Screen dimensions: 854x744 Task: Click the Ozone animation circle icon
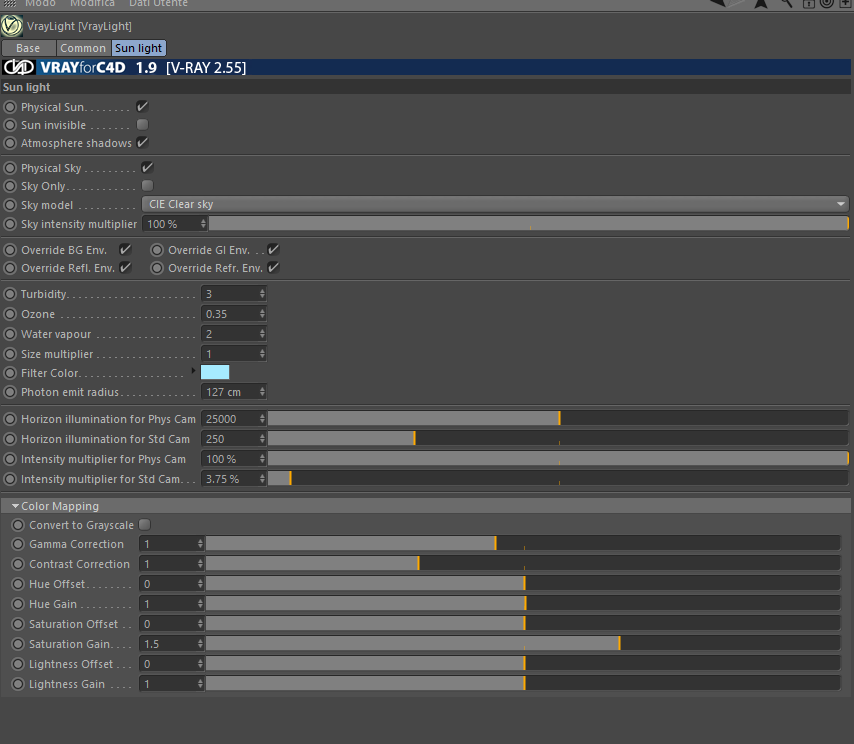[x=10, y=314]
